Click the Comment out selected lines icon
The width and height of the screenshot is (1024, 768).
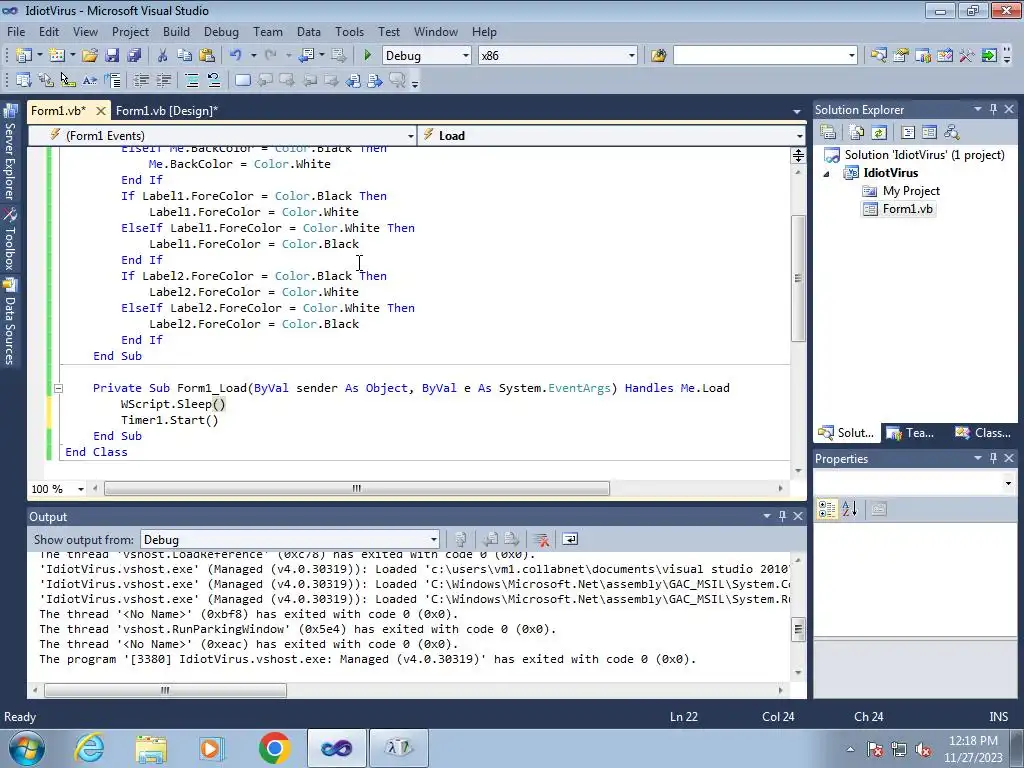(191, 80)
